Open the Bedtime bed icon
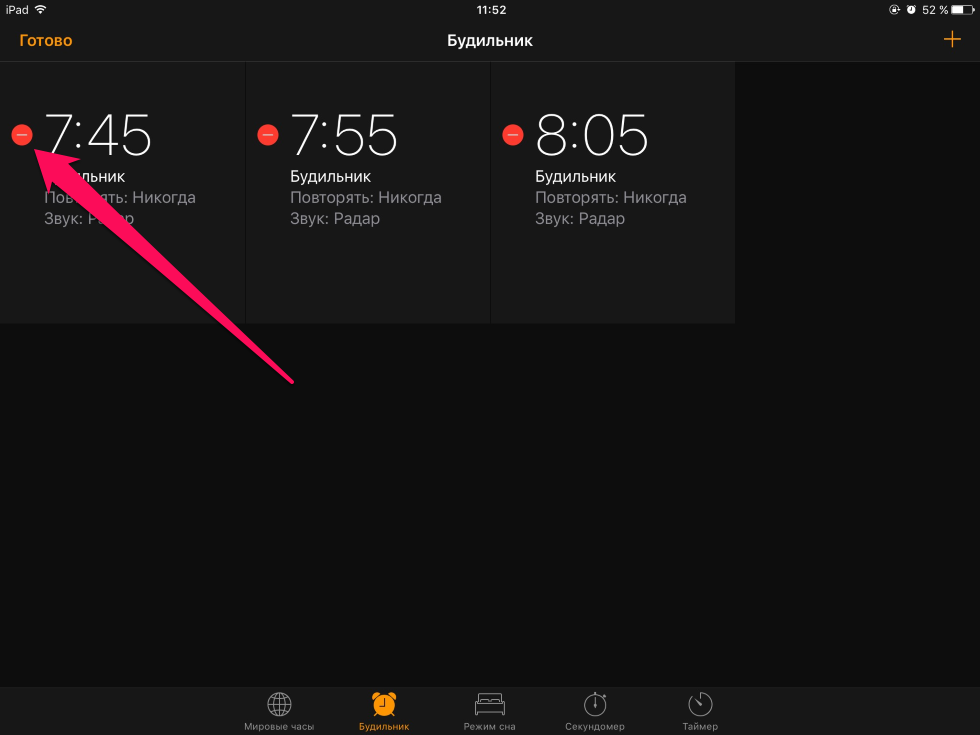 click(x=489, y=704)
